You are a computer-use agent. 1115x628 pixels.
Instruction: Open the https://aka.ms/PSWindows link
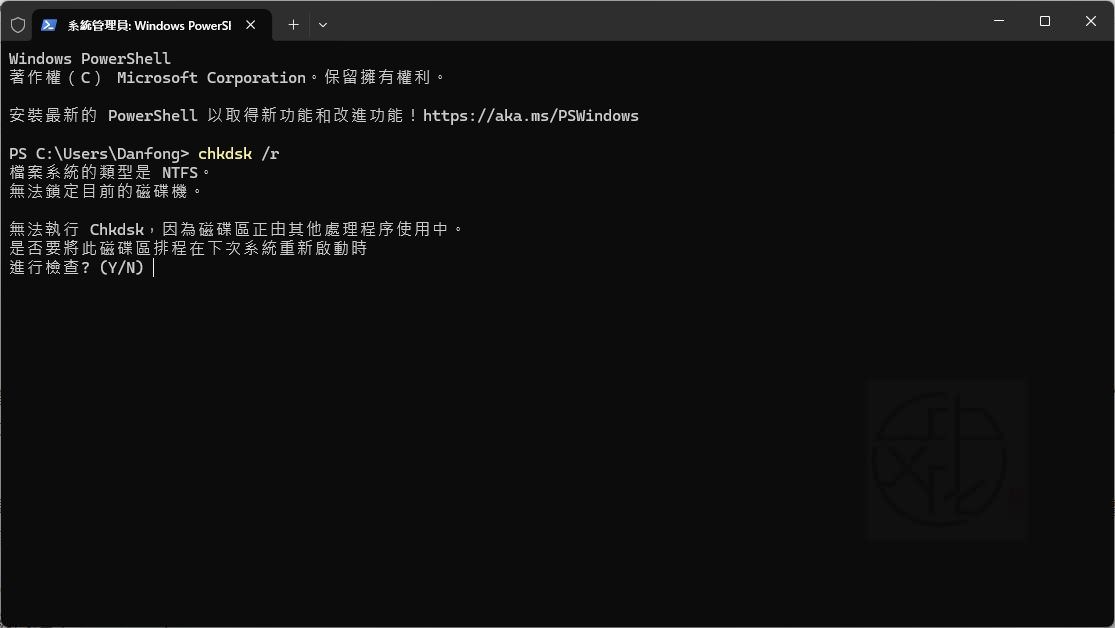pyautogui.click(x=530, y=116)
